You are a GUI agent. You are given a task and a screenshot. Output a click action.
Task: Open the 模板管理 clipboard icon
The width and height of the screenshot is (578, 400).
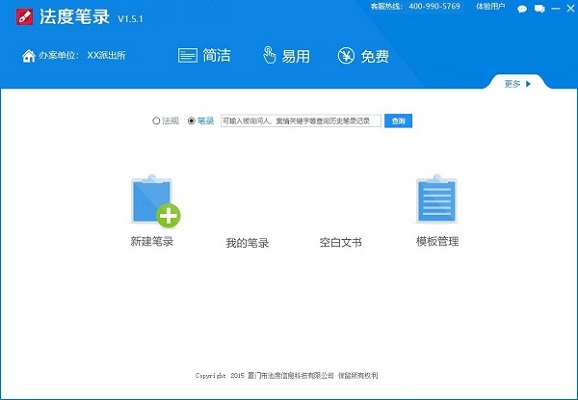437,199
